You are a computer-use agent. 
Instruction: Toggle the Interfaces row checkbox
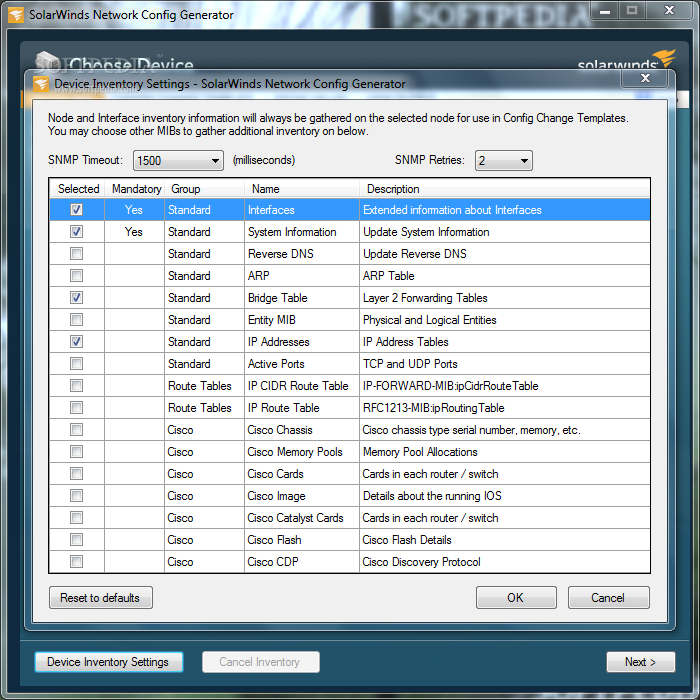pyautogui.click(x=76, y=210)
